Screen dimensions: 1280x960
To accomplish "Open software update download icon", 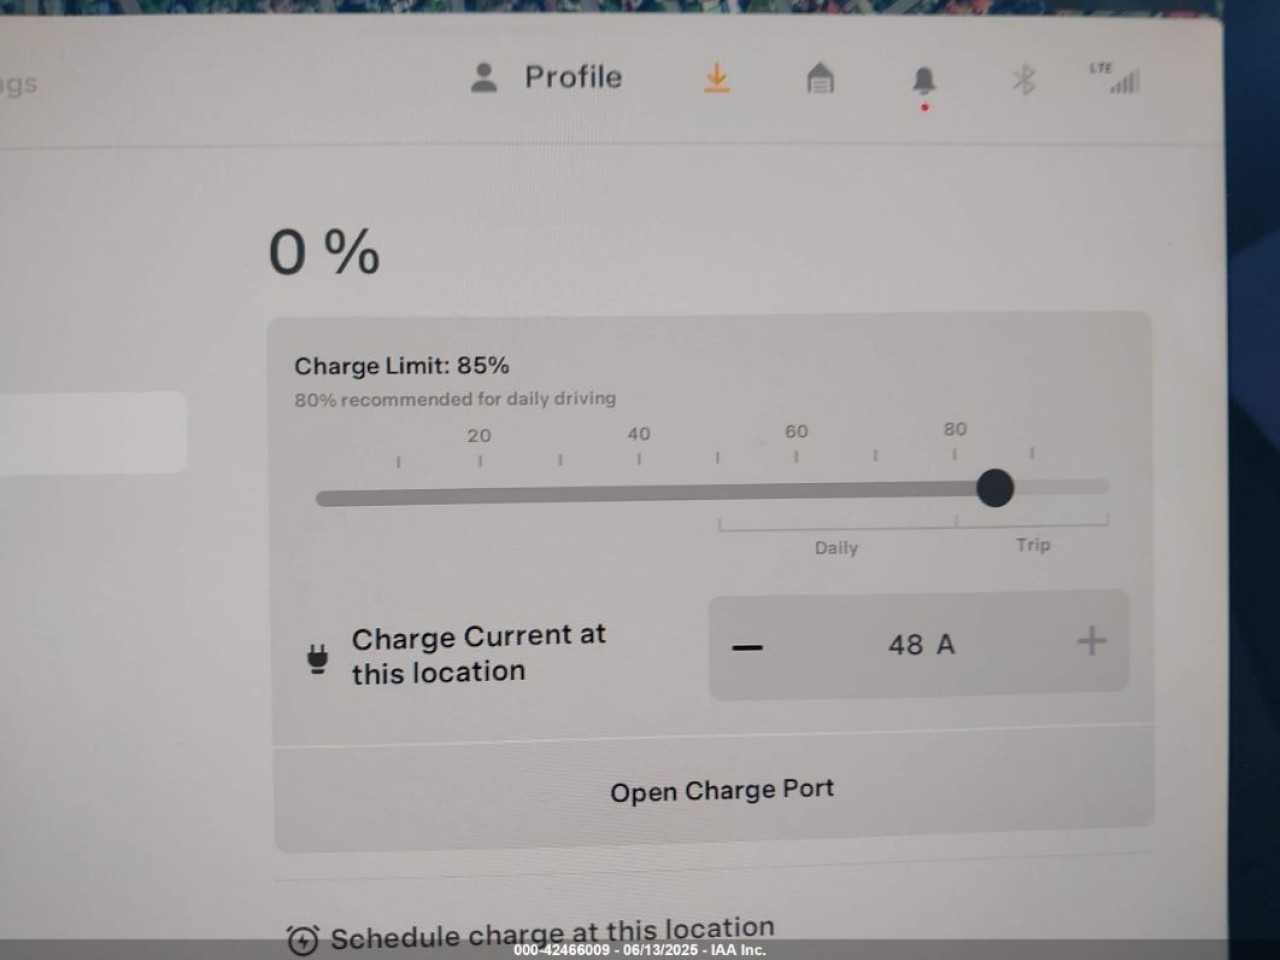I will point(716,78).
